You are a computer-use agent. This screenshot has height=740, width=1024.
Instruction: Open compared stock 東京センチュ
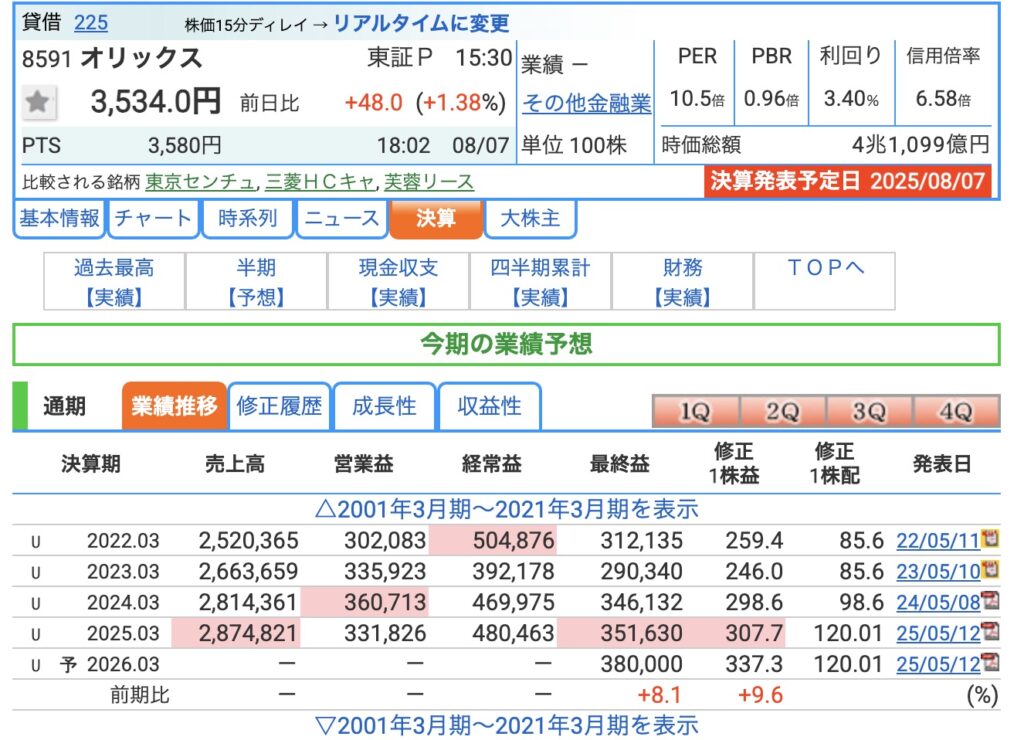click(x=200, y=182)
